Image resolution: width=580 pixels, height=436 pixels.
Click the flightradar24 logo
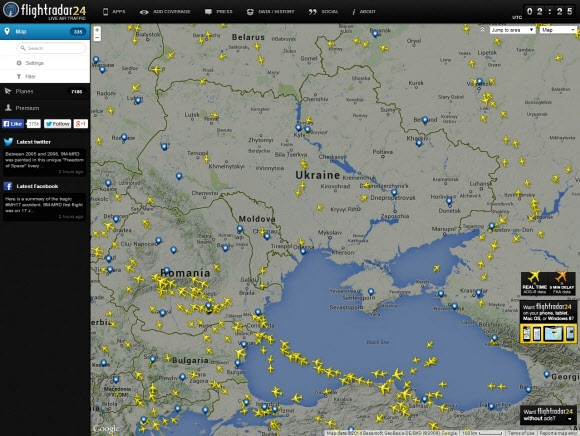tap(44, 11)
